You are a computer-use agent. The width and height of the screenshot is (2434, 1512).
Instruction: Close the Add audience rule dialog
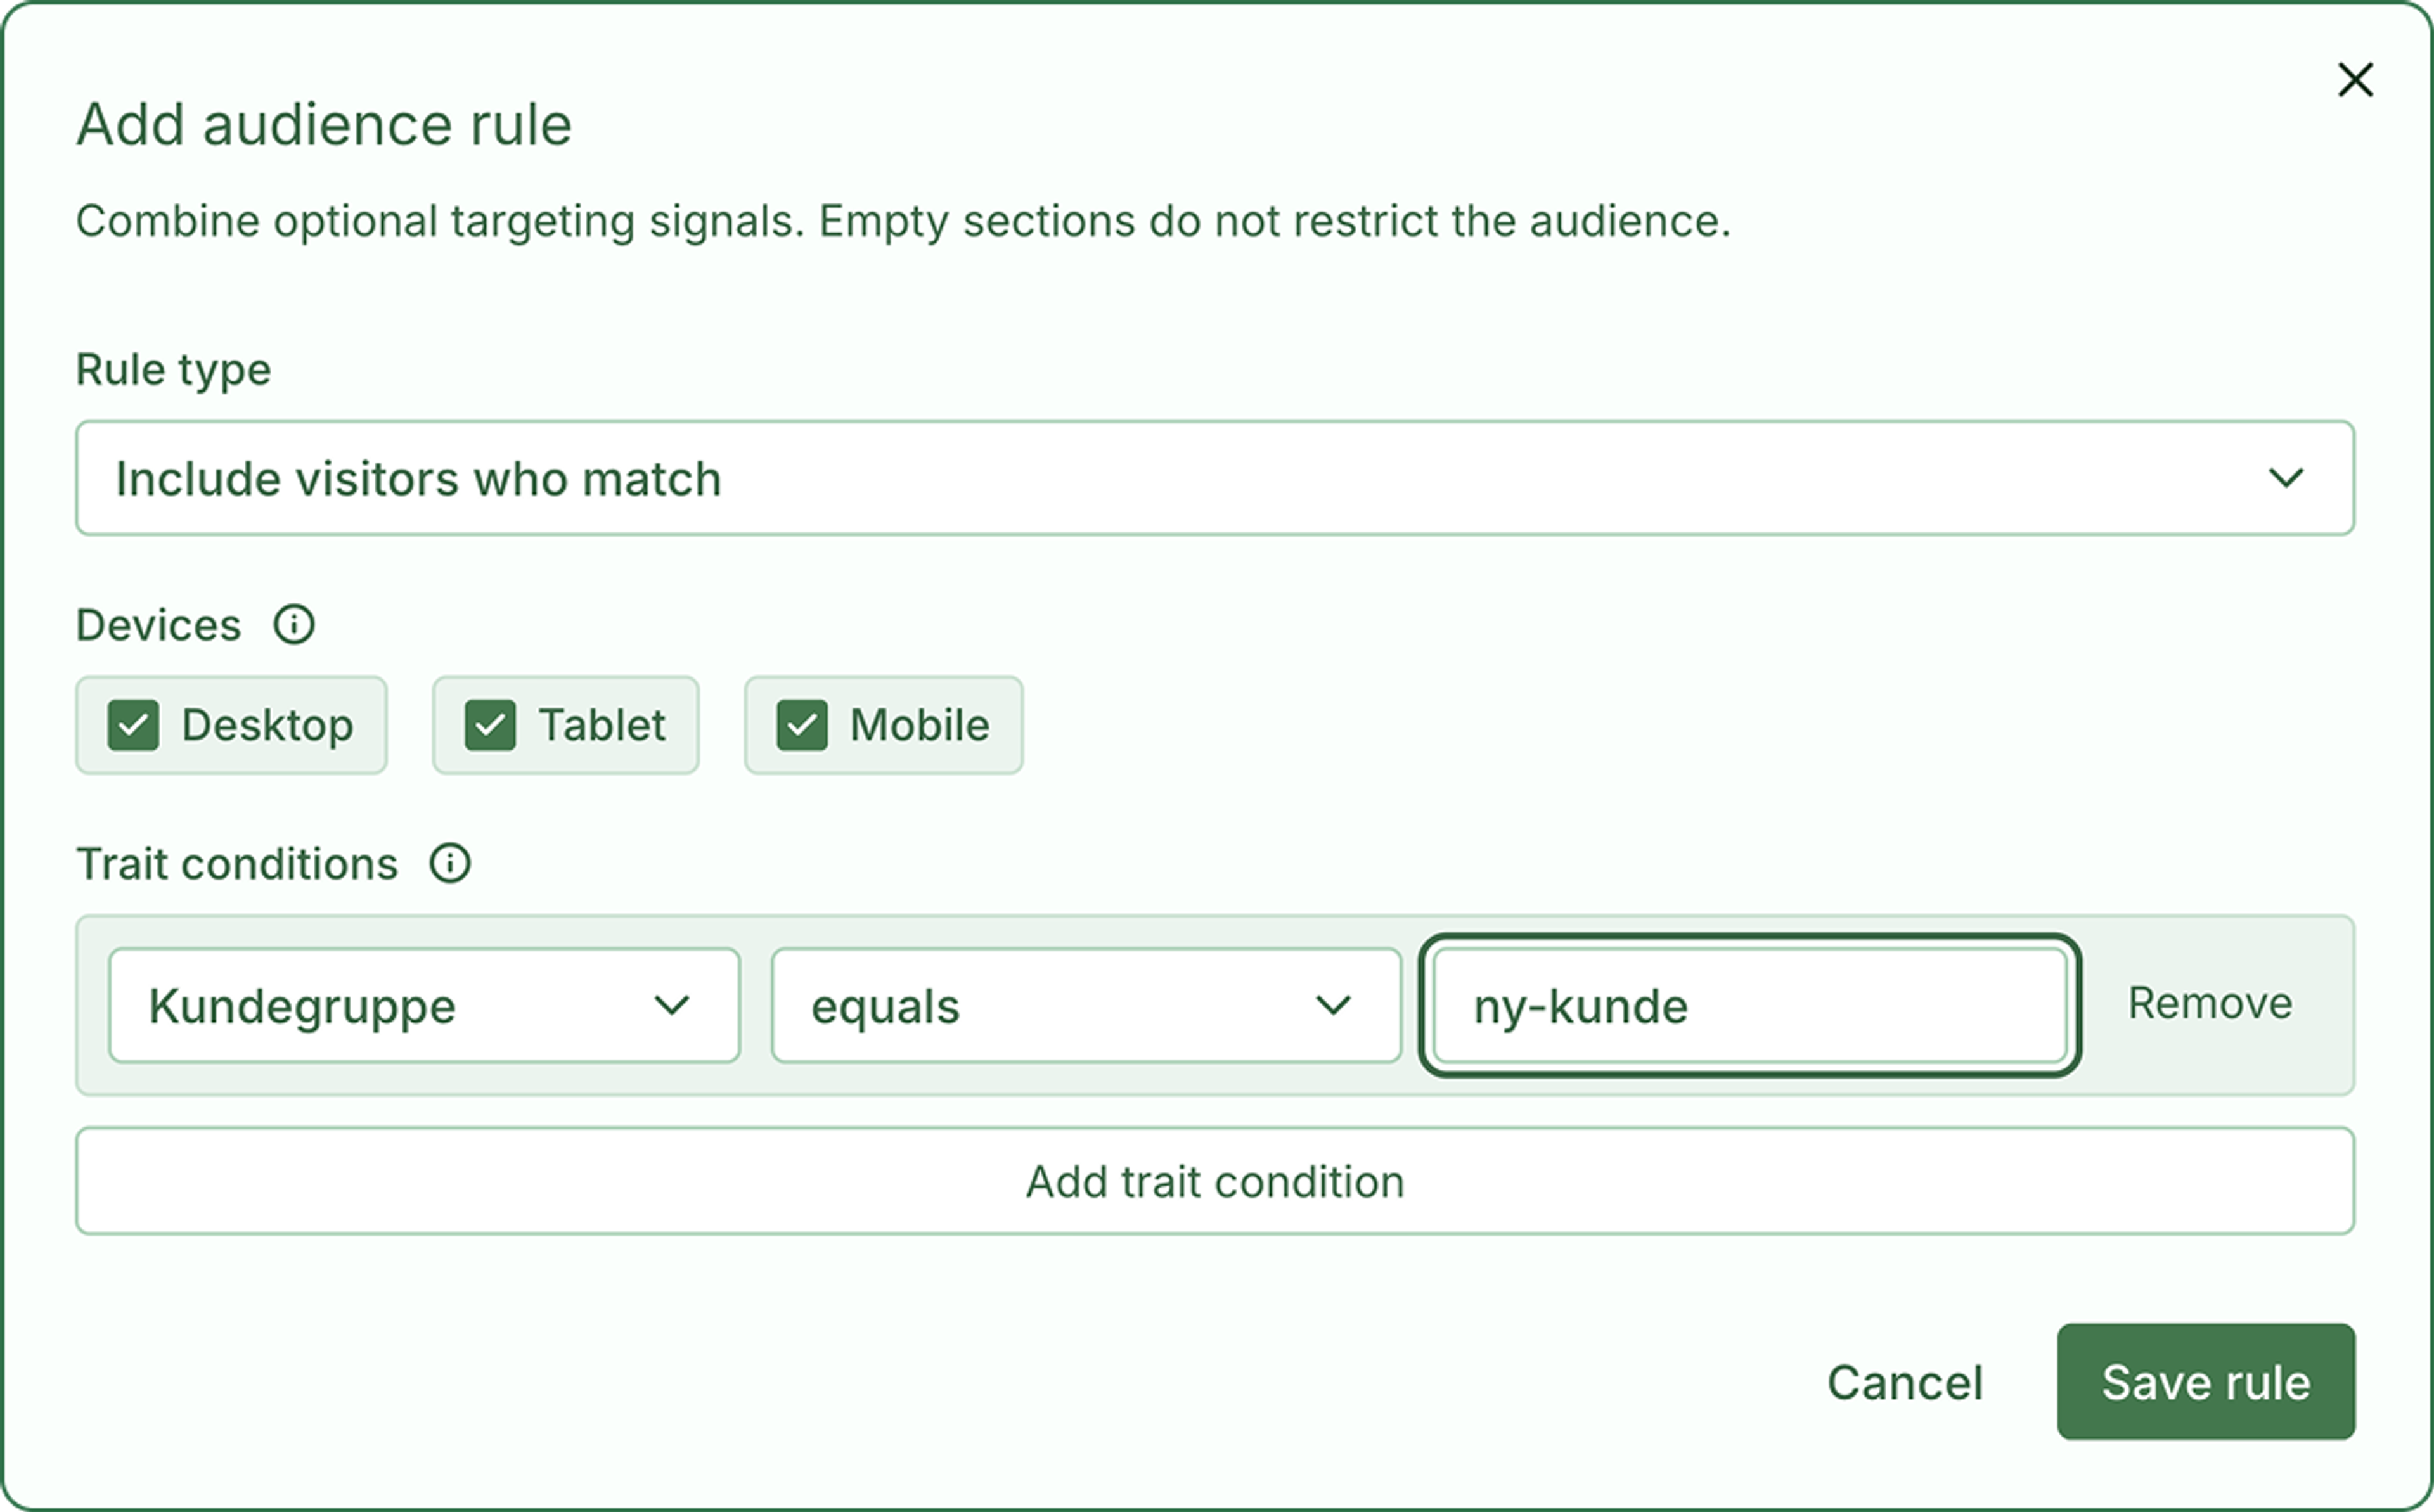pos(2355,79)
